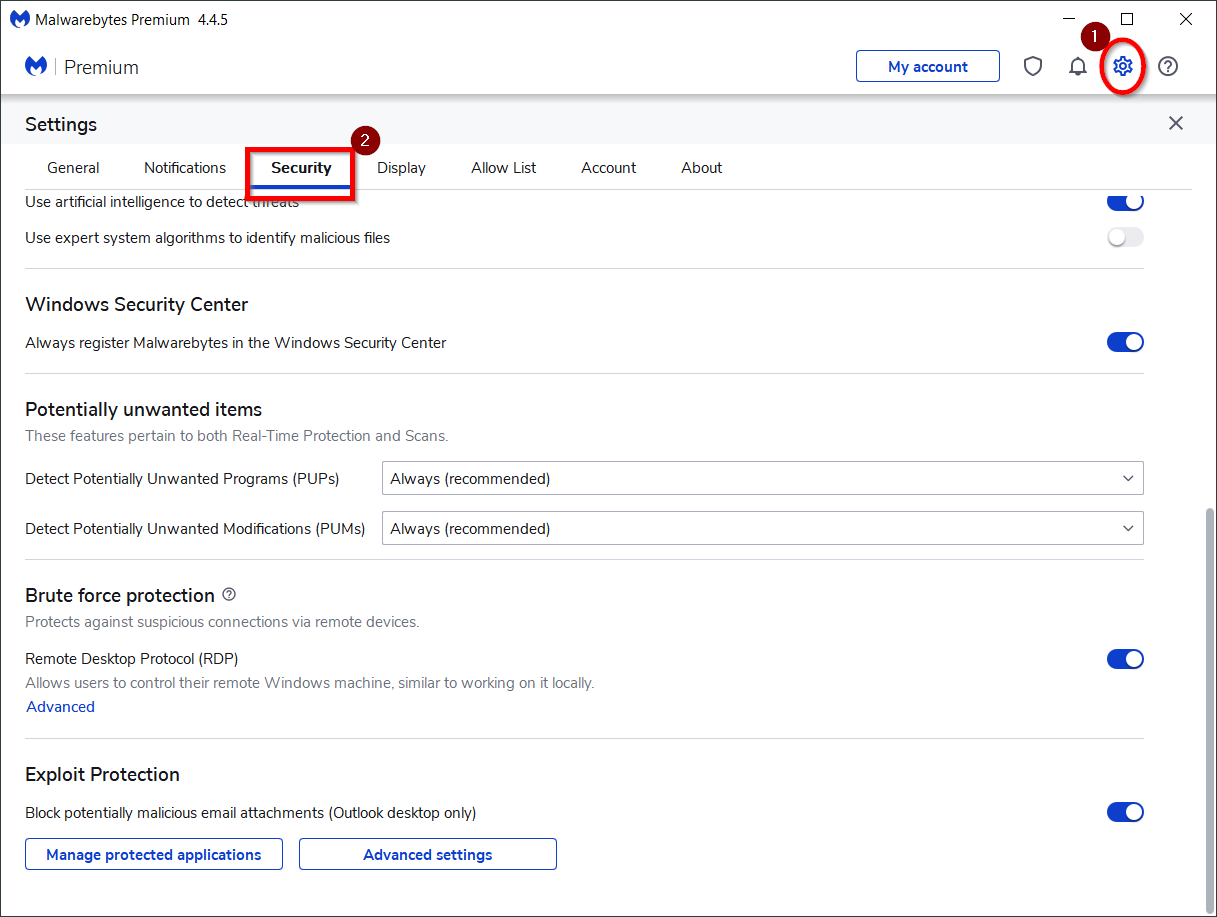Screen dimensions: 1217x917
Task: Toggle blocking malicious email attachments
Action: (x=1125, y=812)
